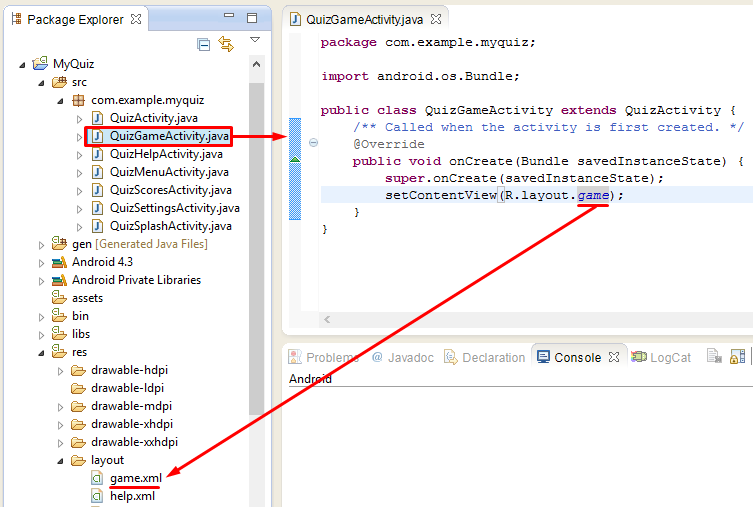Click the gen source folder icon
This screenshot has height=507, width=753.
(59, 243)
